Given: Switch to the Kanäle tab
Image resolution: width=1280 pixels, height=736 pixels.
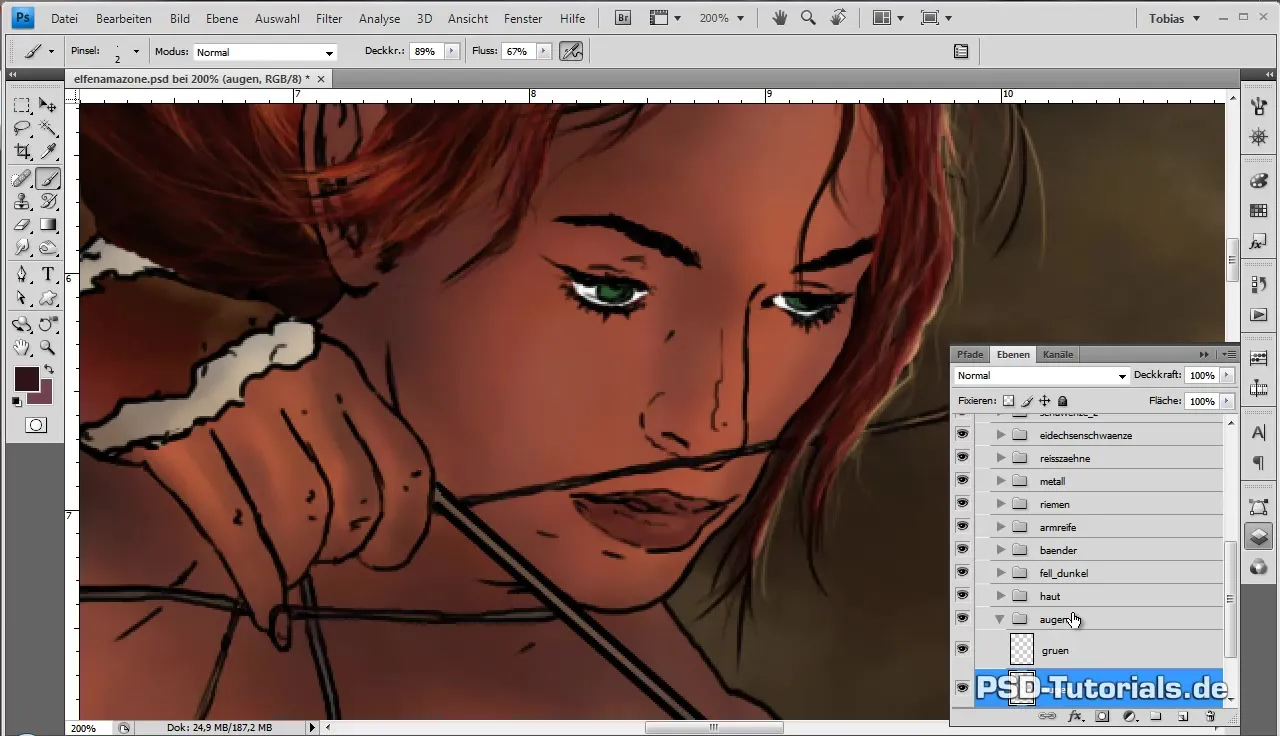Looking at the screenshot, I should click(1058, 354).
